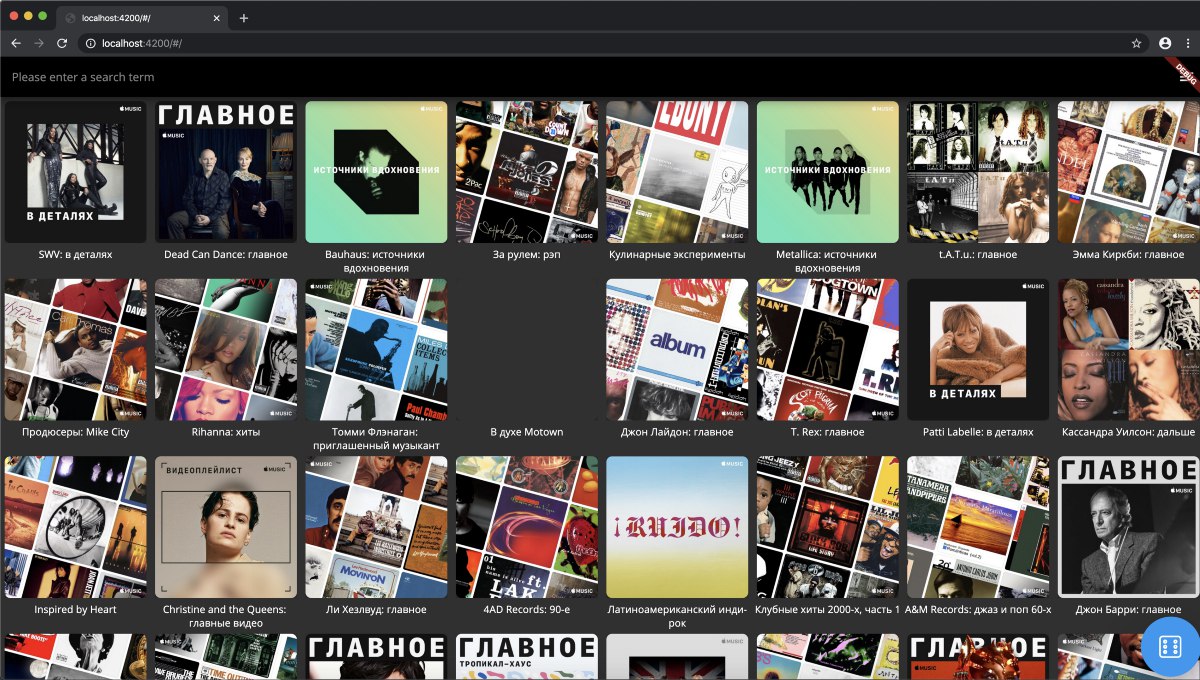The height and width of the screenshot is (680, 1200).
Task: Open the Dead Can Dance: главное cover
Action: point(226,171)
